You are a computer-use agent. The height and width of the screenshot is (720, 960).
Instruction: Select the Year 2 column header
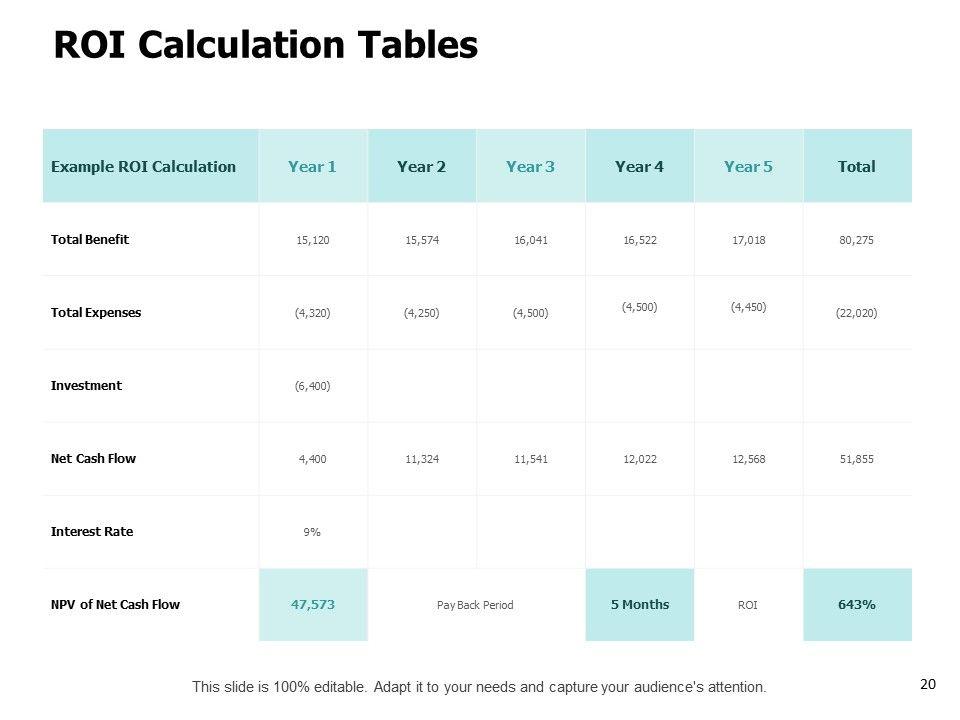pyautogui.click(x=421, y=167)
